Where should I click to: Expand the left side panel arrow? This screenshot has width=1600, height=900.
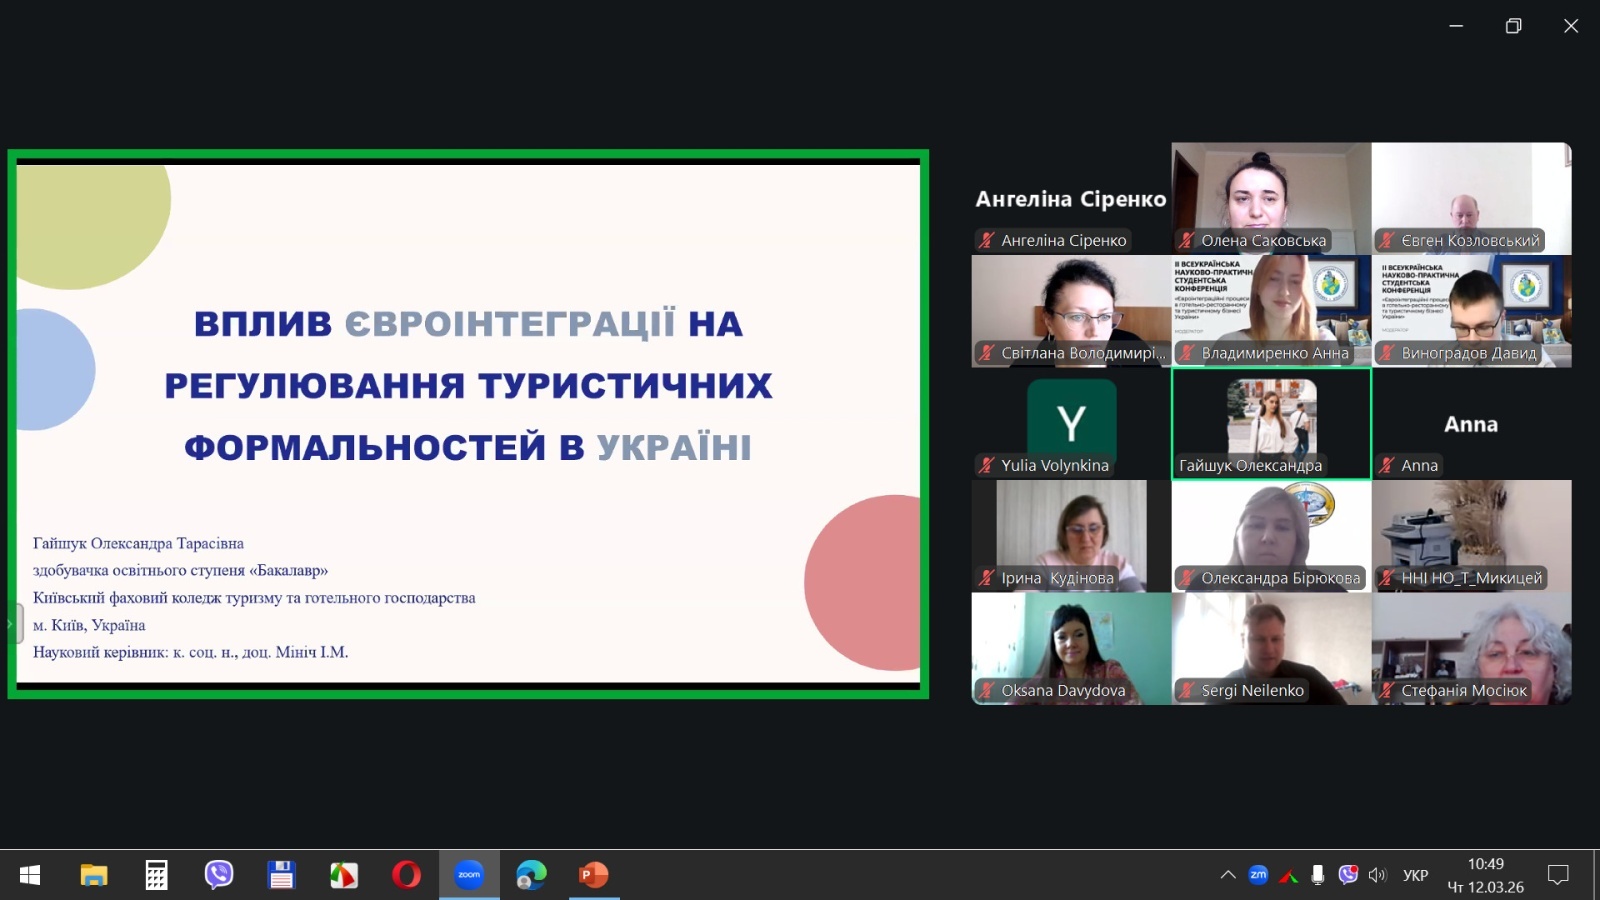pyautogui.click(x=11, y=623)
